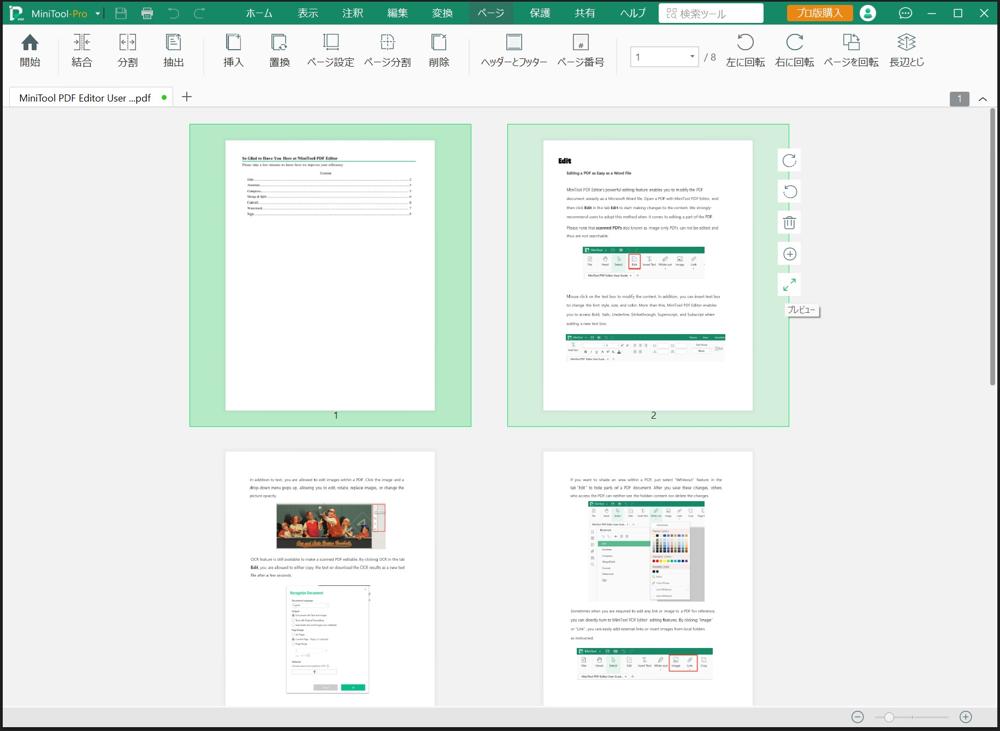This screenshot has height=731, width=1000.
Task: Select the fourth page thumbnail with color palette
Action: (648, 579)
